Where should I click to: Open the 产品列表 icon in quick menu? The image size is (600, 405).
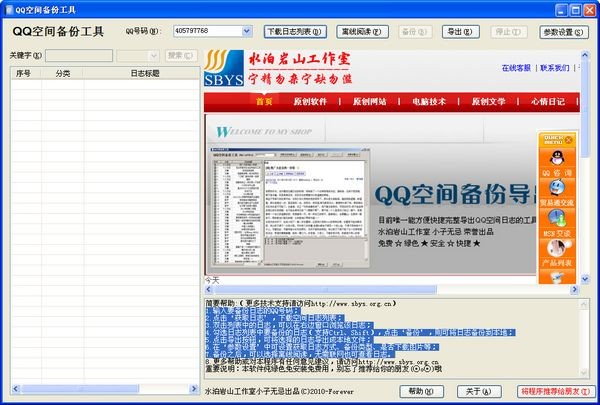pos(555,247)
